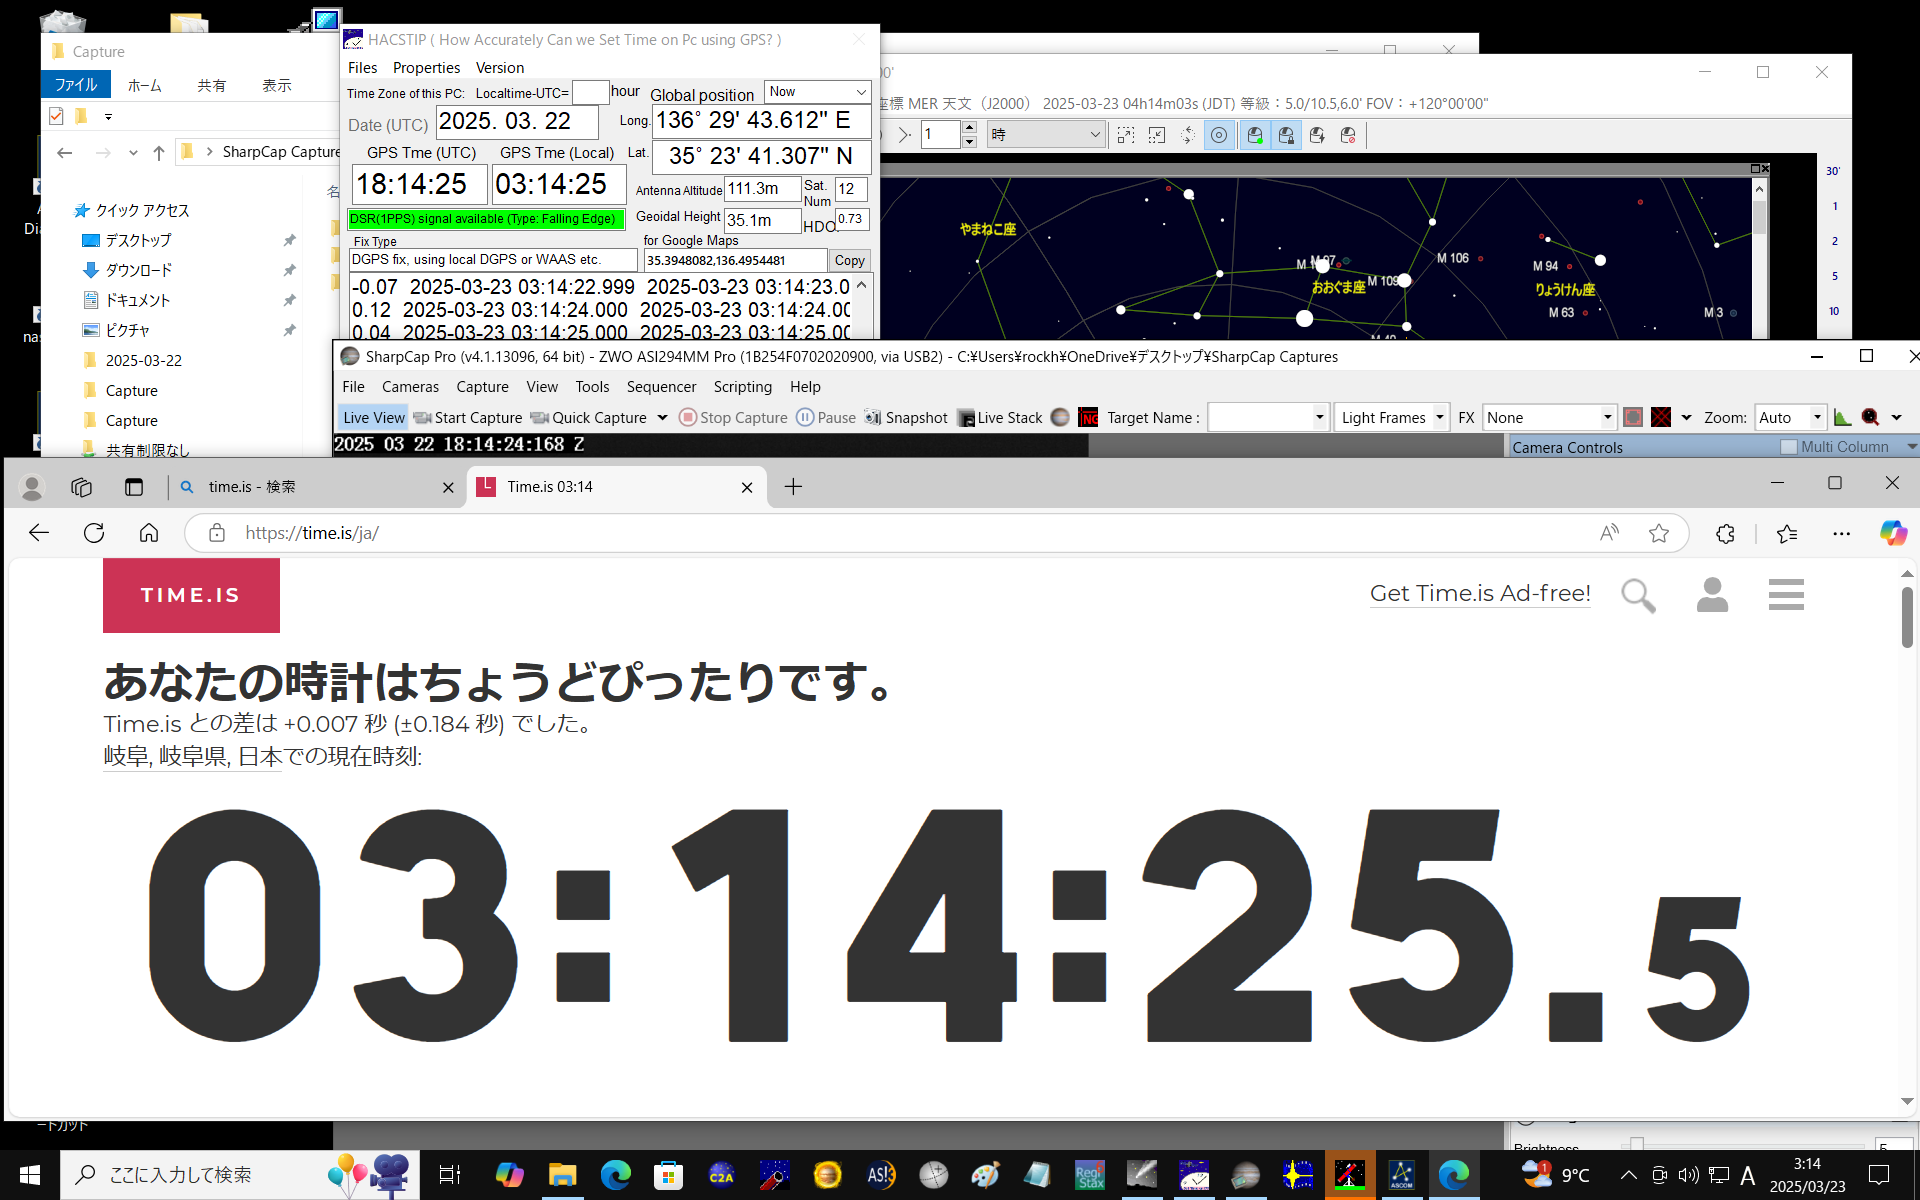Click the Copy button for Google Maps
Viewport: 1920px width, 1200px height.
(x=849, y=261)
